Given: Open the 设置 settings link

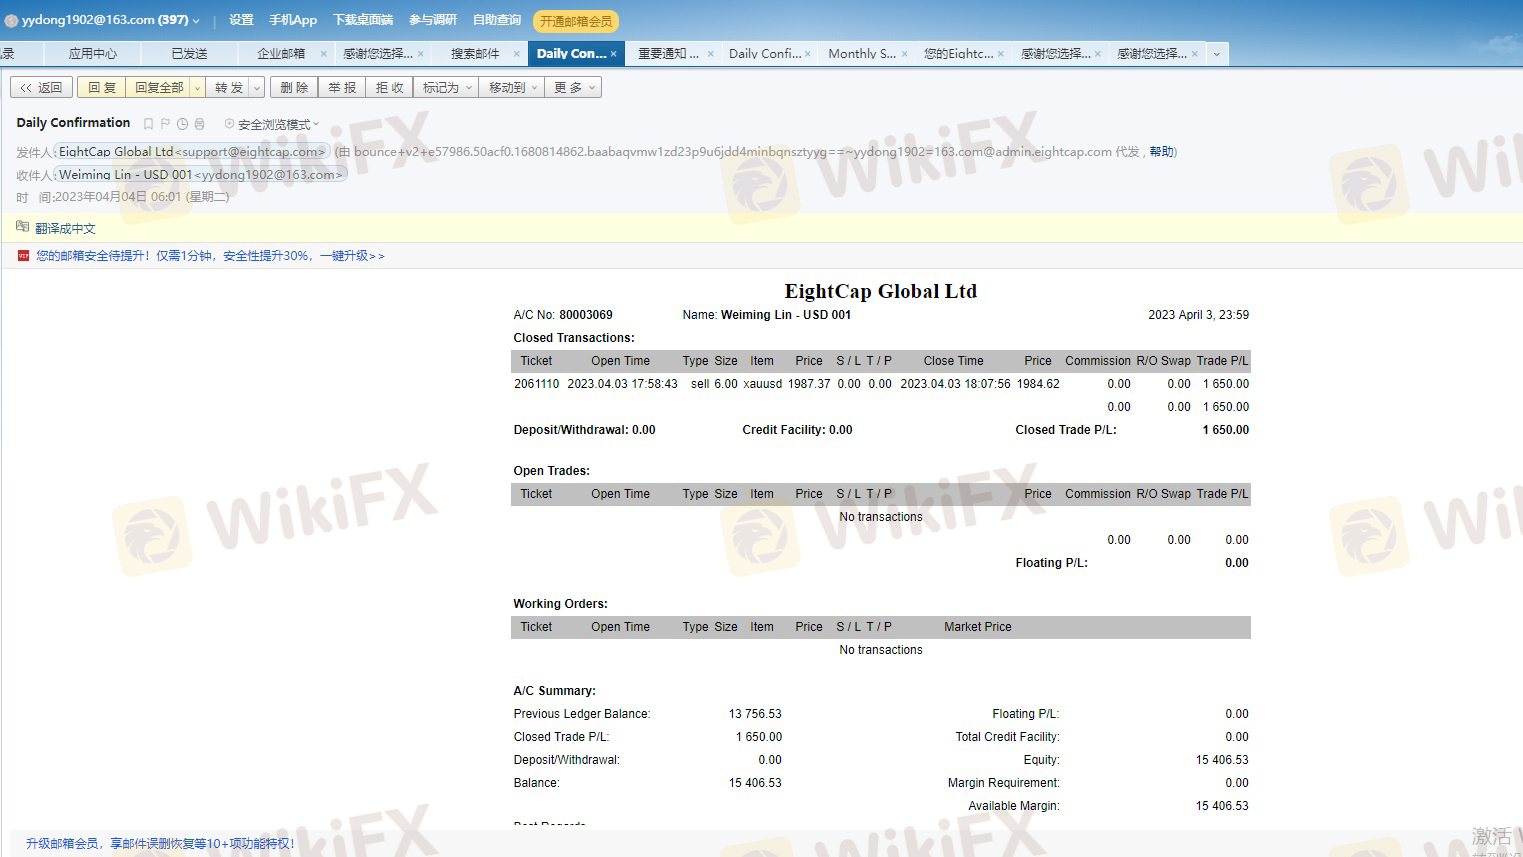Looking at the screenshot, I should point(241,20).
